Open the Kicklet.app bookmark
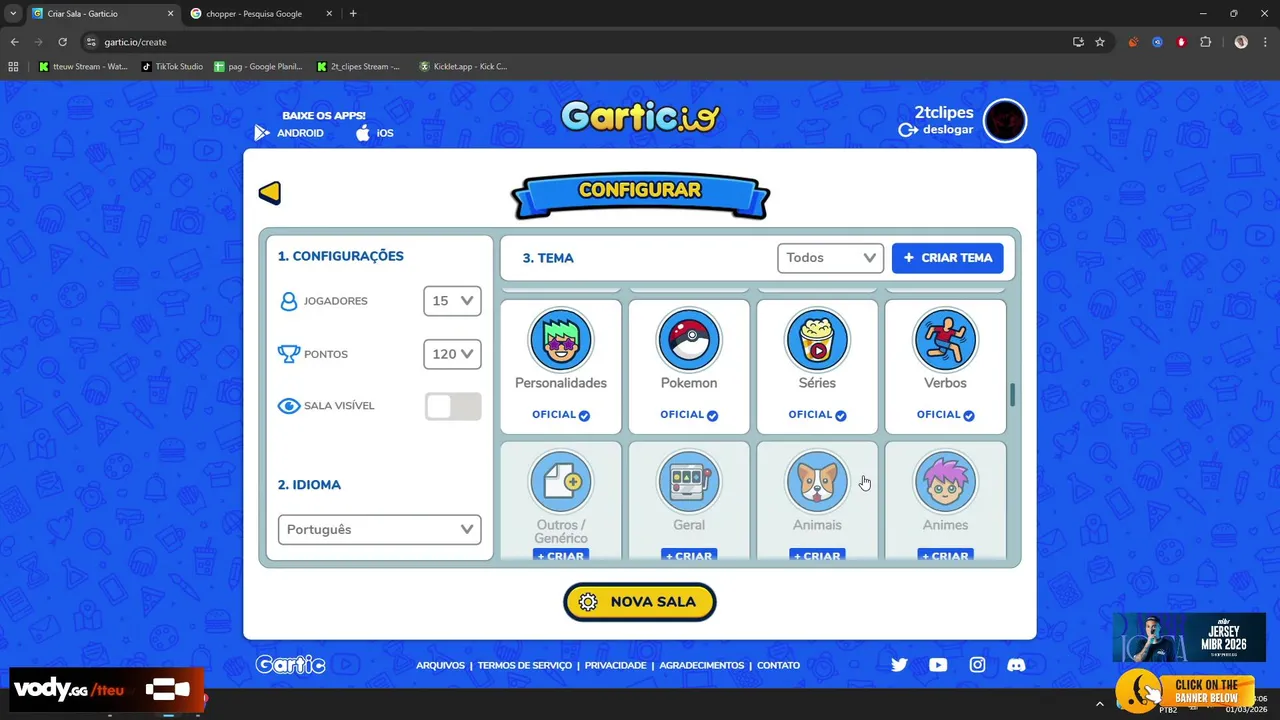The height and width of the screenshot is (720, 1280). point(463,67)
